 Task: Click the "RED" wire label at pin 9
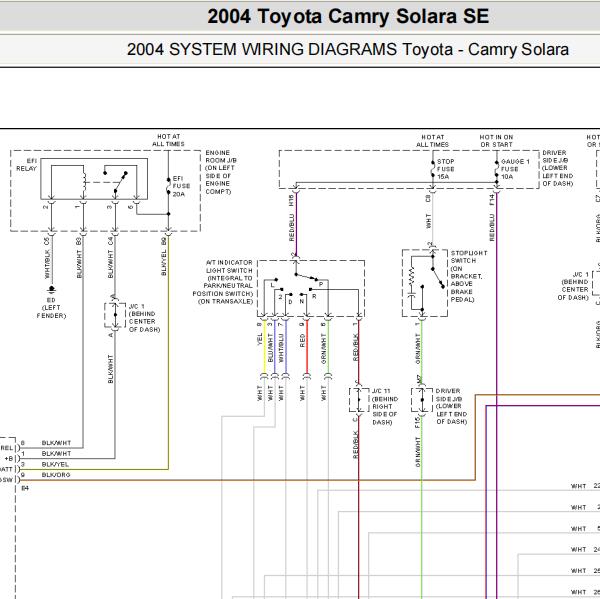coord(302,340)
